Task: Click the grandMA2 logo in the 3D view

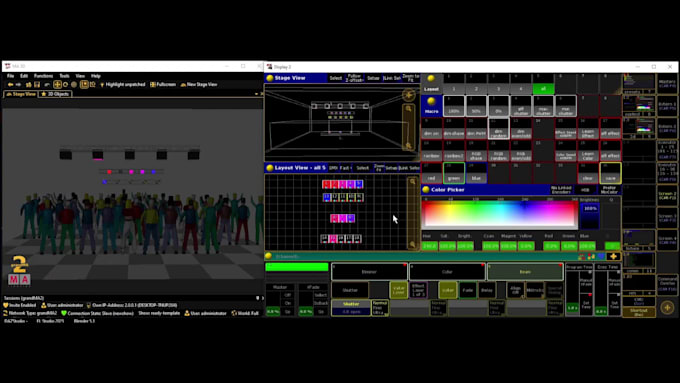Action: 19,271
